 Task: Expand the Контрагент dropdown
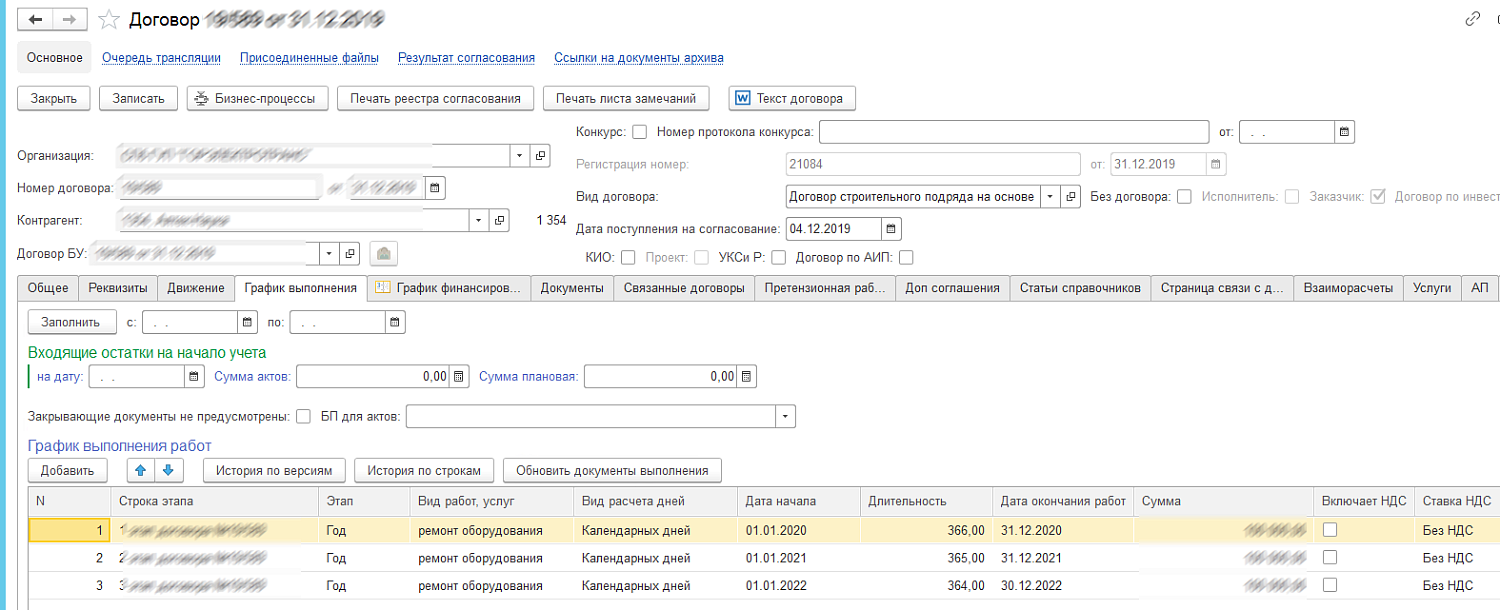[x=480, y=220]
